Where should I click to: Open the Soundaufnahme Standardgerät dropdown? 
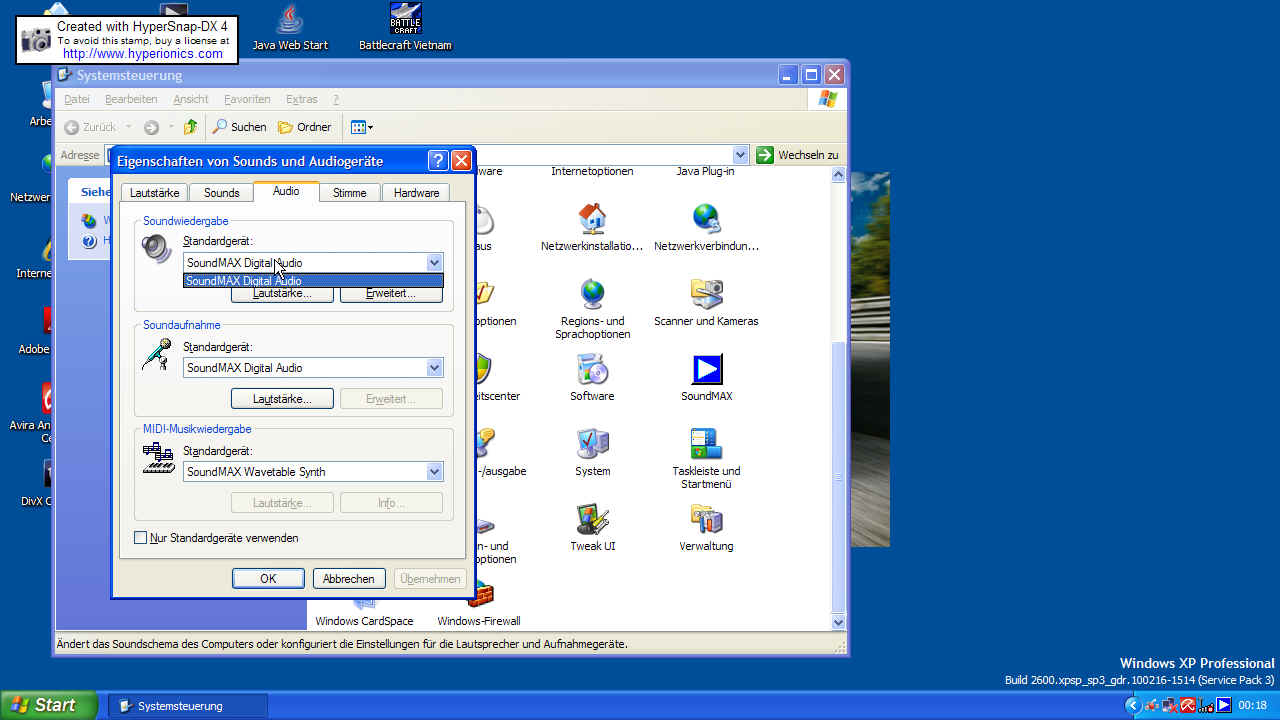point(434,368)
